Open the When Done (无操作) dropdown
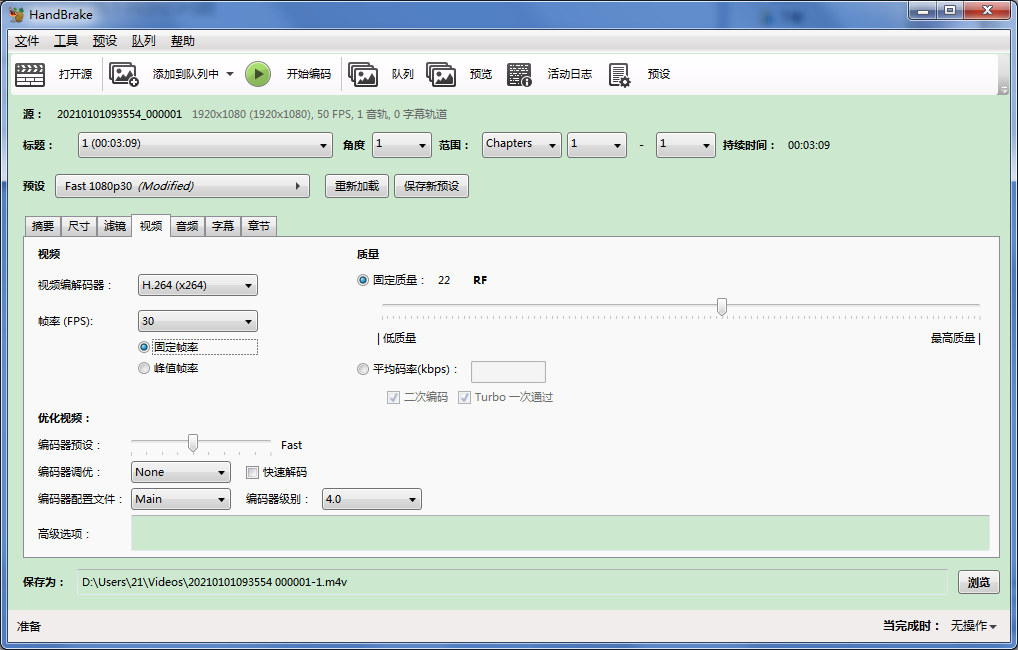Screen dimensions: 1018x650 974,626
